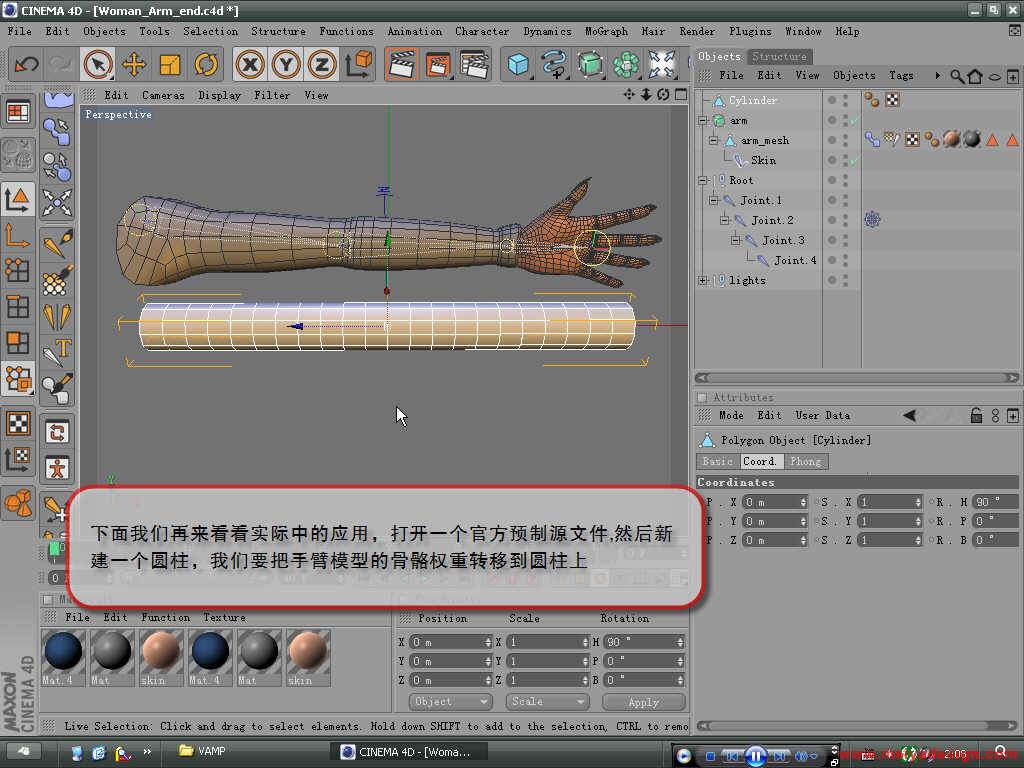Open the Character menu
The width and height of the screenshot is (1024, 768).
click(482, 31)
